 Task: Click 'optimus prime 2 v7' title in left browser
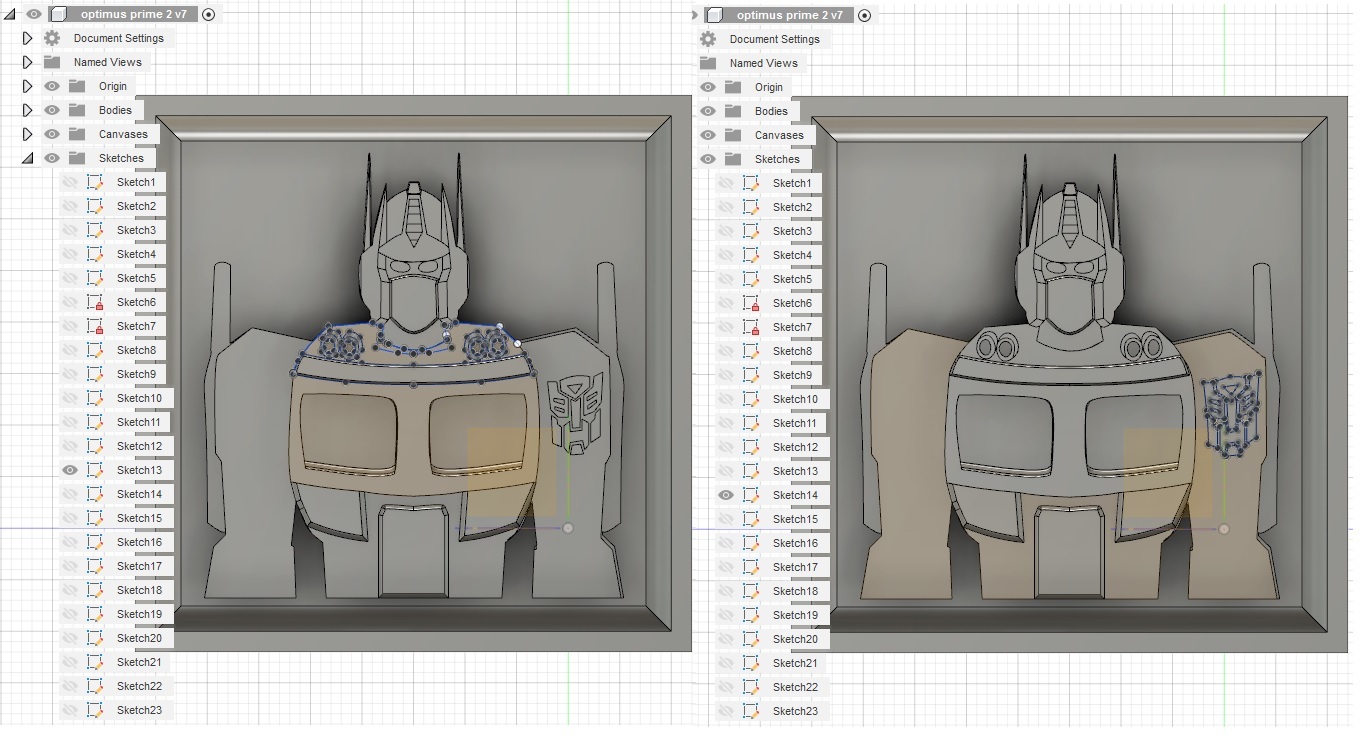(x=133, y=15)
